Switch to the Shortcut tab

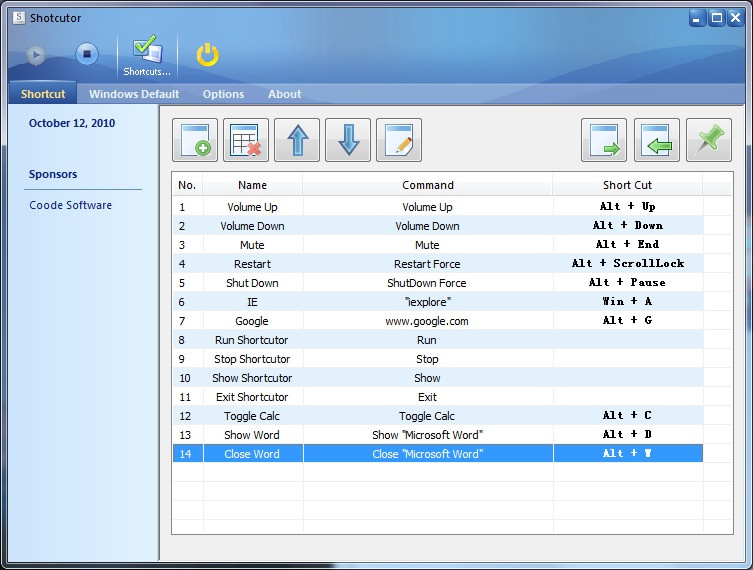pyautogui.click(x=43, y=94)
